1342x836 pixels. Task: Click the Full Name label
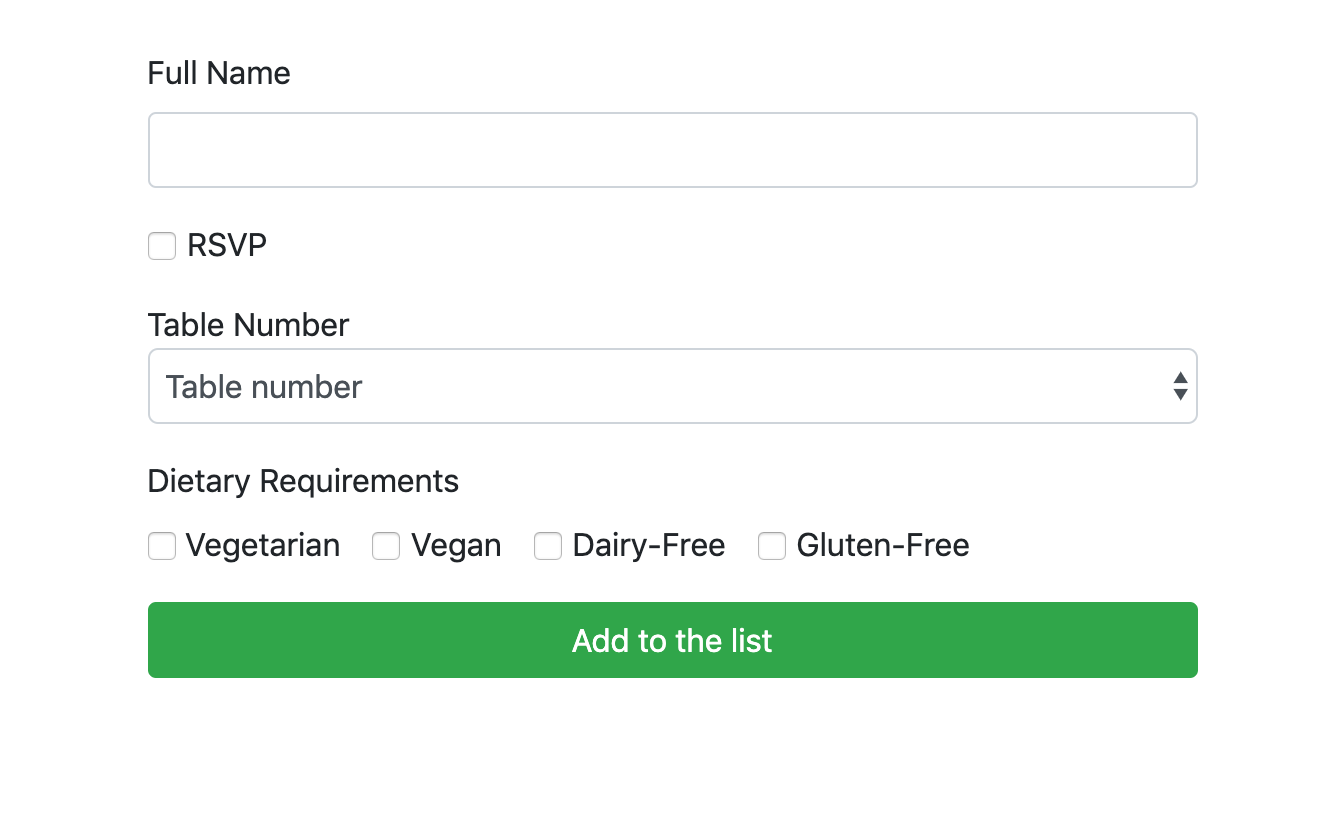point(219,73)
